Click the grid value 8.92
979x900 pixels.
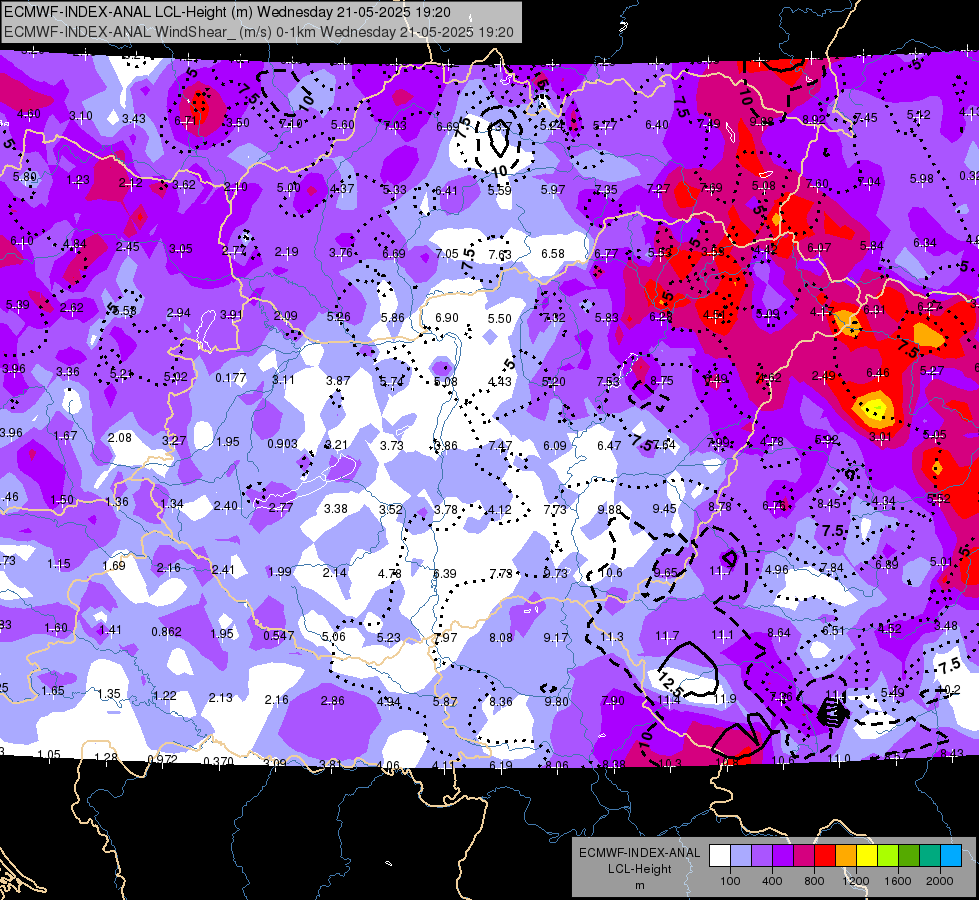(x=814, y=120)
